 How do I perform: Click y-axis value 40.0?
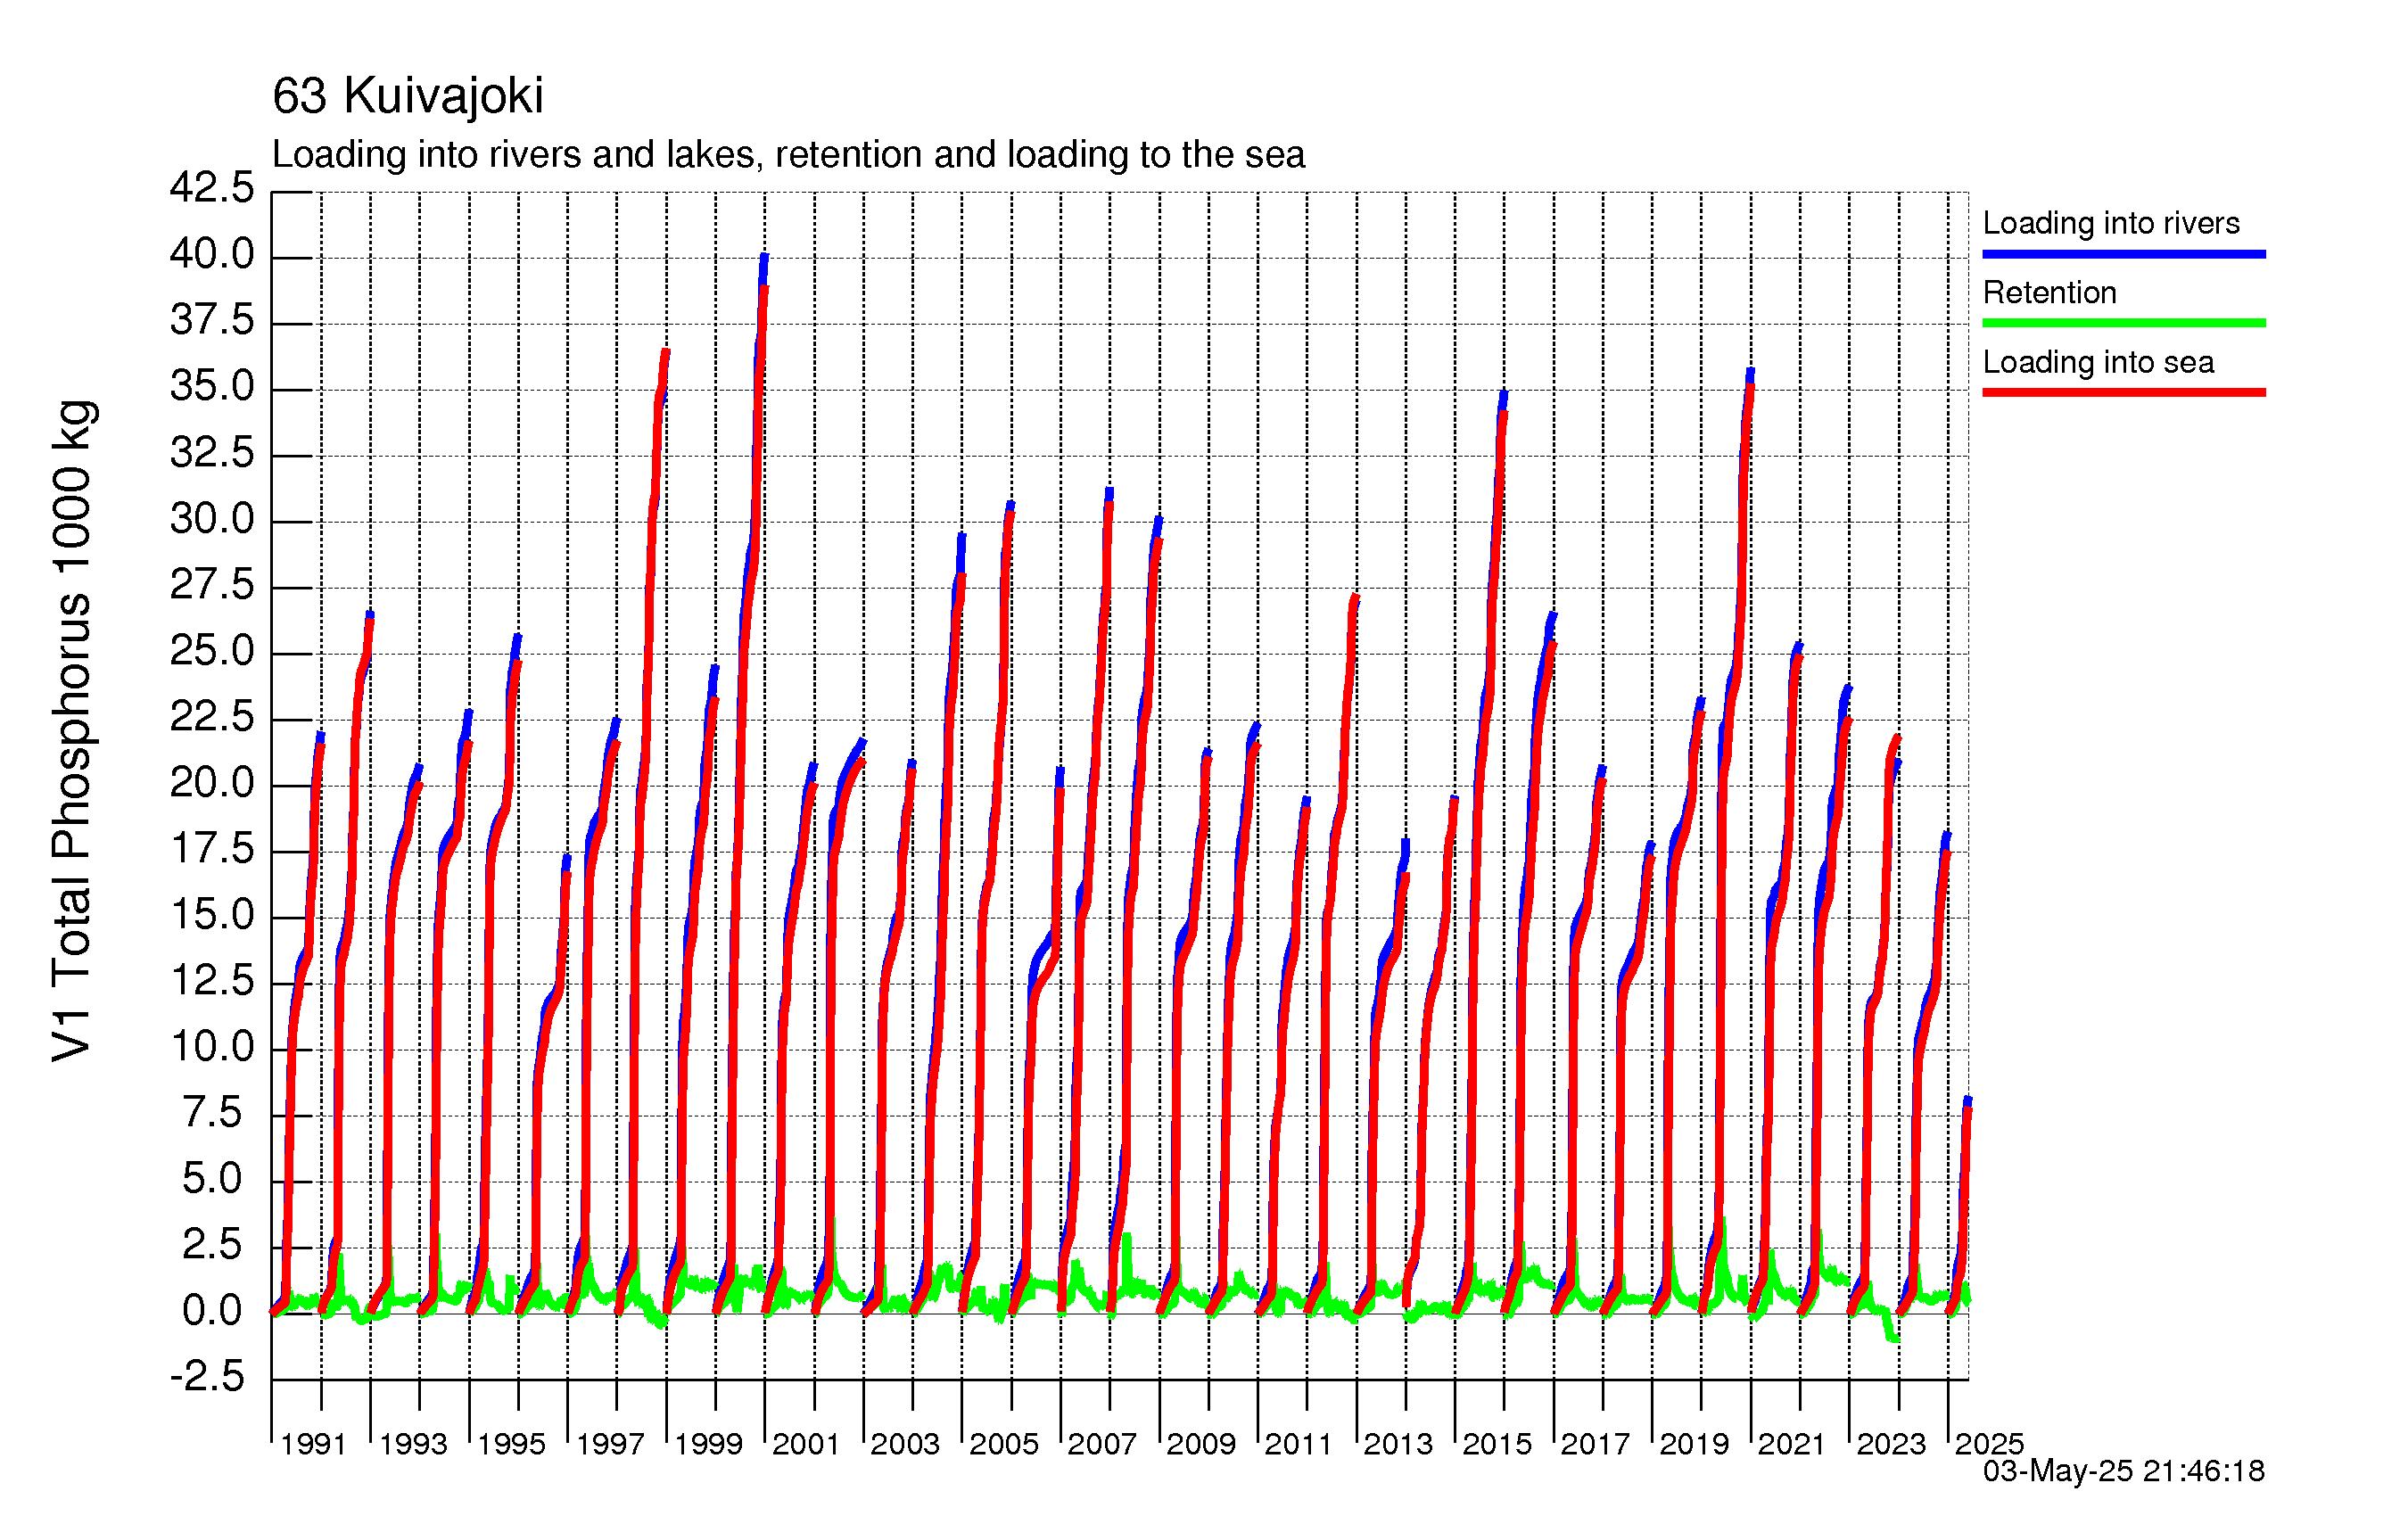point(212,254)
